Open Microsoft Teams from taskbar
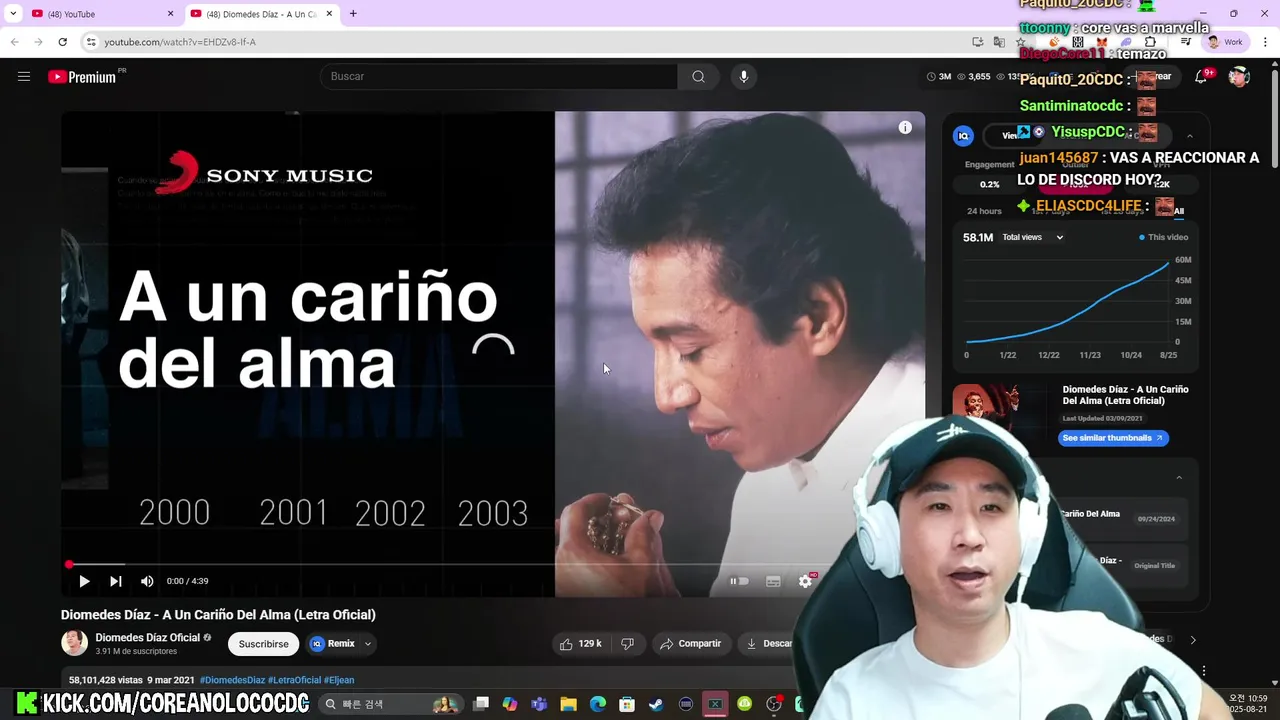Screen dimensions: 1280x720 pos(539,704)
